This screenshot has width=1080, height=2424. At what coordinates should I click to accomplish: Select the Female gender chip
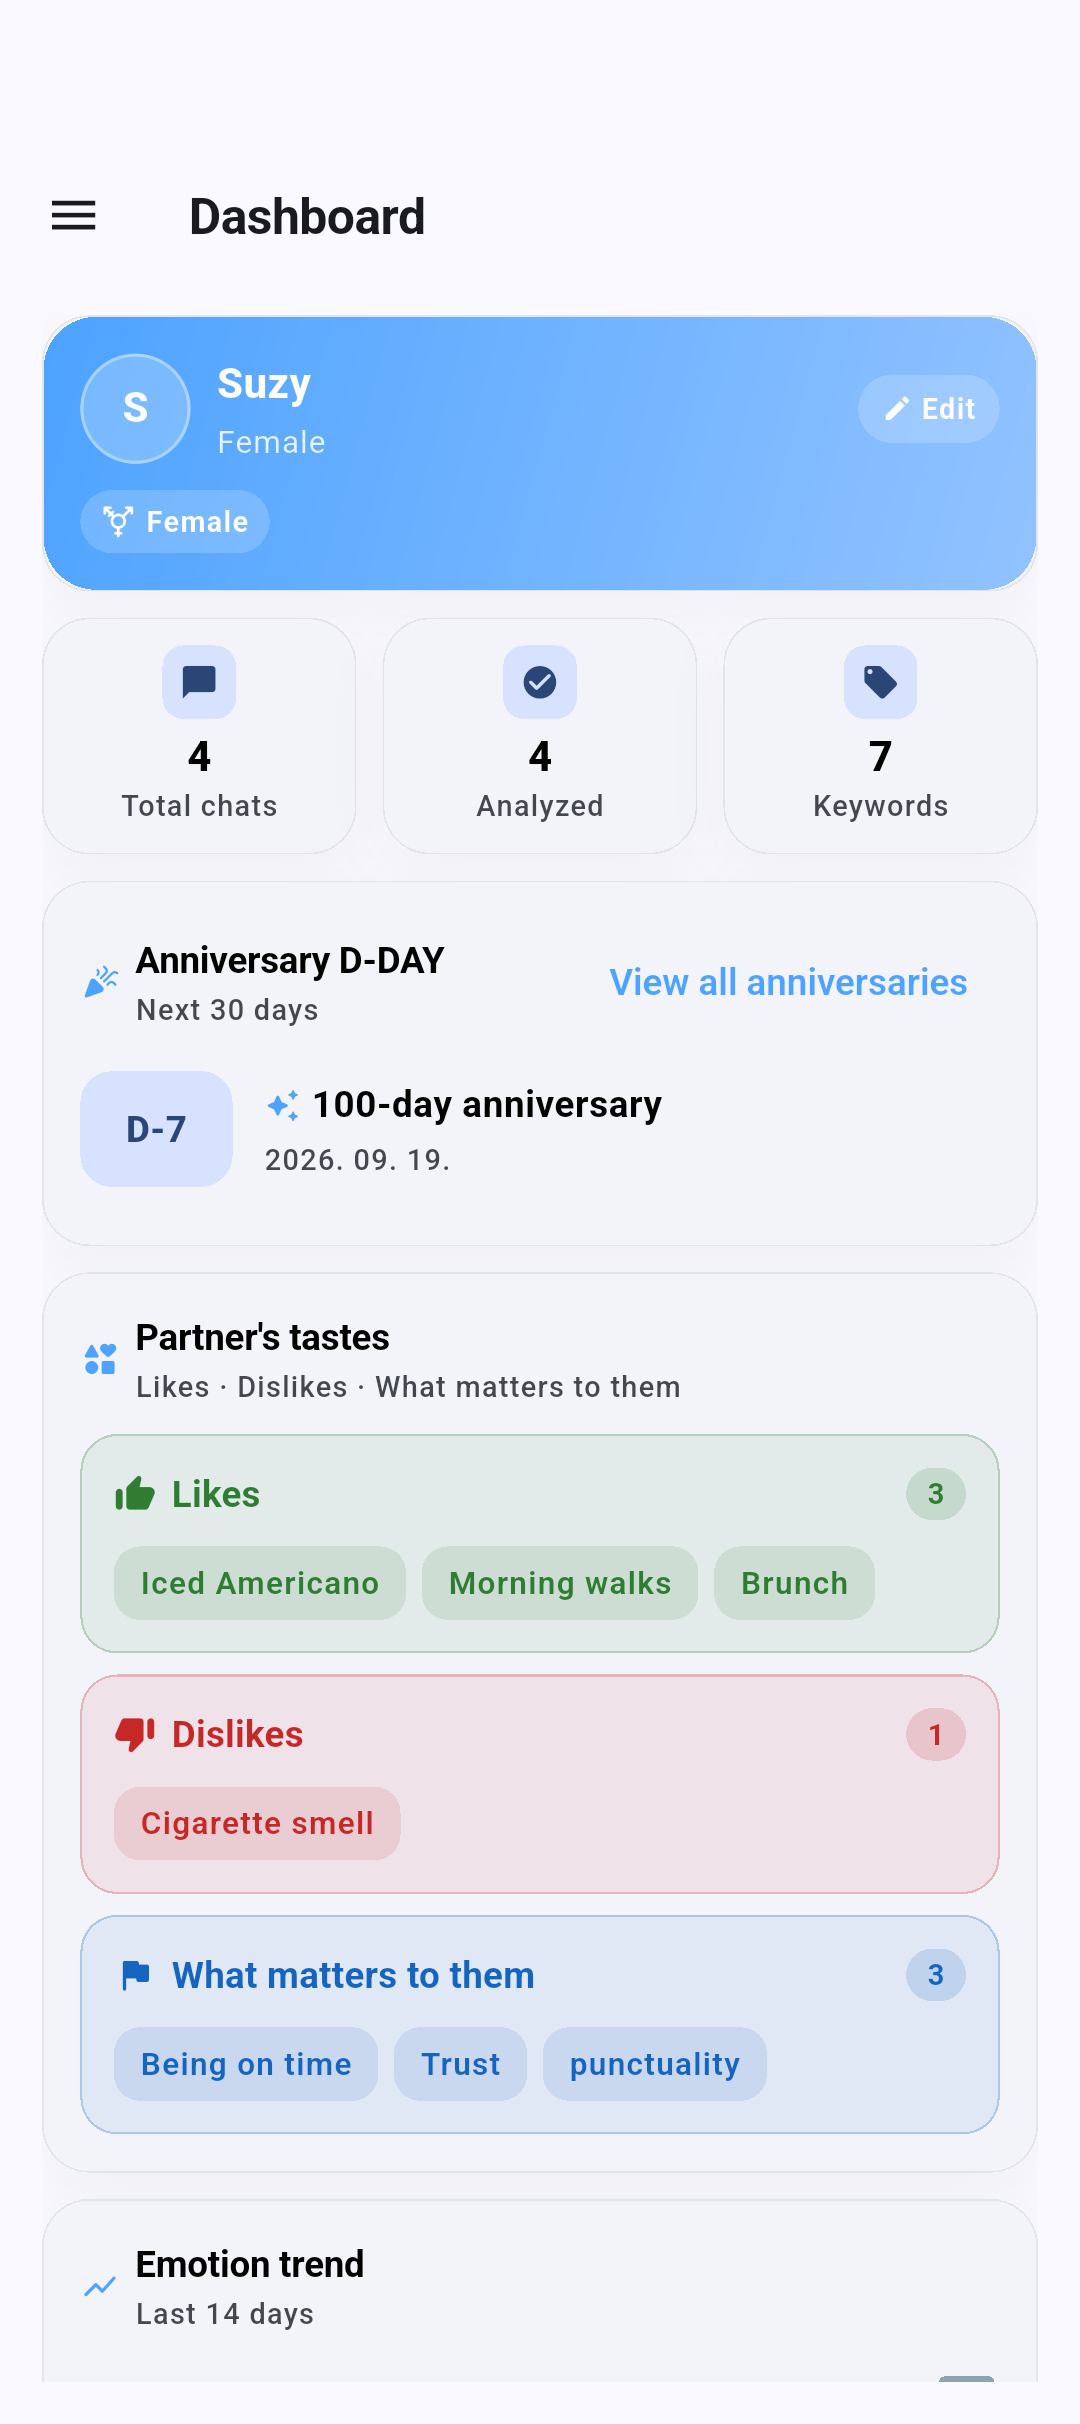click(x=175, y=521)
